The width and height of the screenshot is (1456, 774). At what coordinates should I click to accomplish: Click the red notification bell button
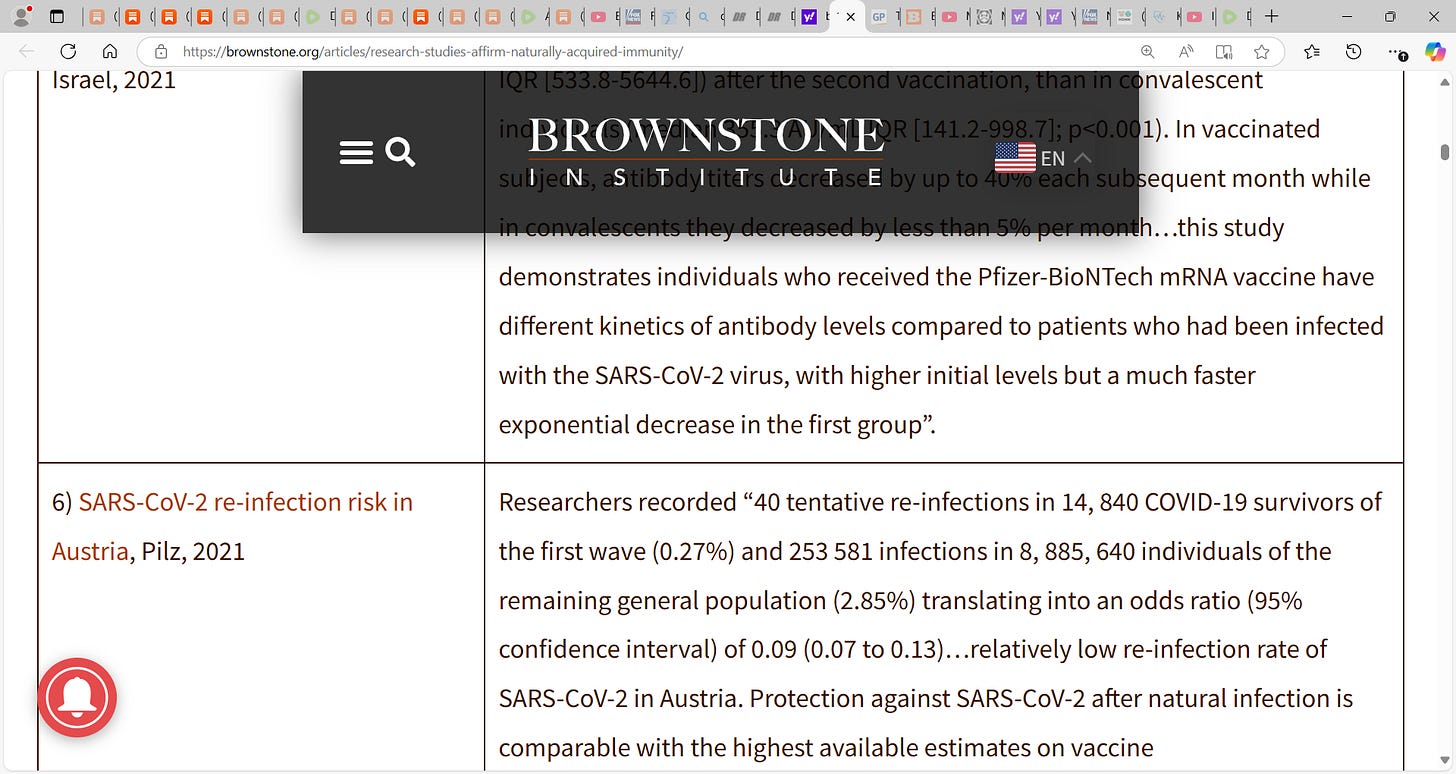[x=78, y=698]
